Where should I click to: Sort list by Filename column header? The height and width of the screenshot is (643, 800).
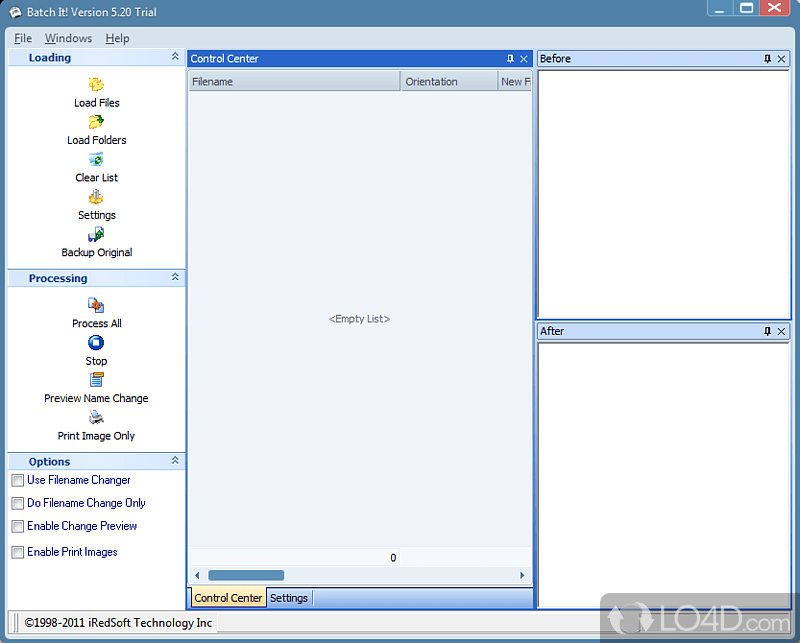(294, 82)
